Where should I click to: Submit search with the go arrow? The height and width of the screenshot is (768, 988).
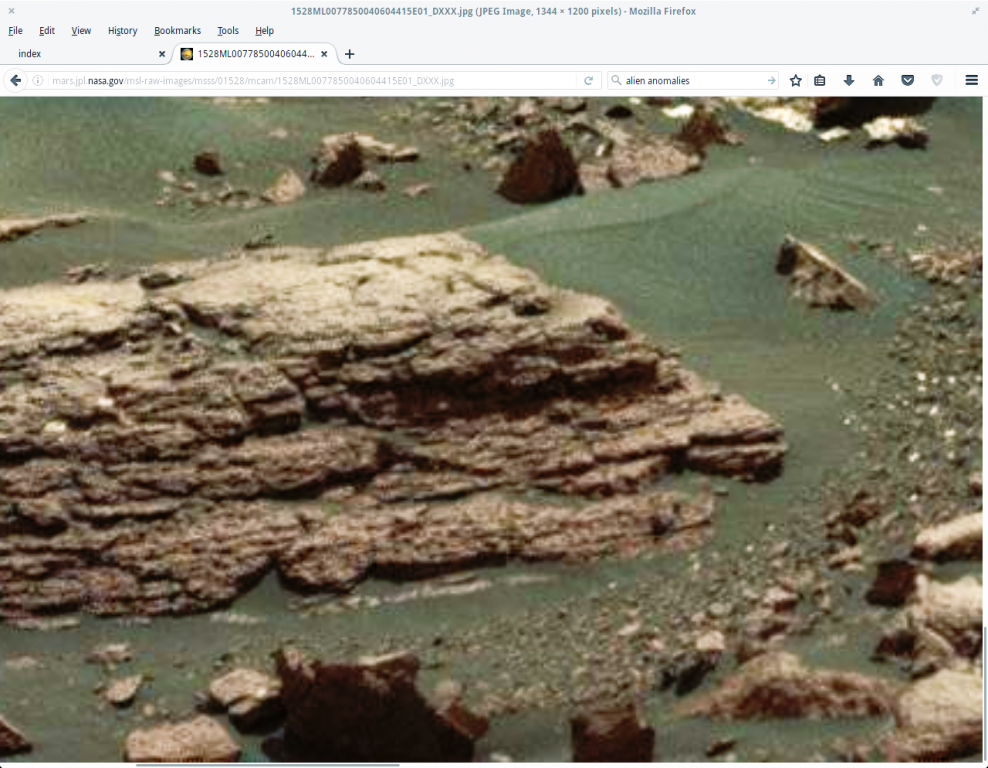tap(771, 80)
